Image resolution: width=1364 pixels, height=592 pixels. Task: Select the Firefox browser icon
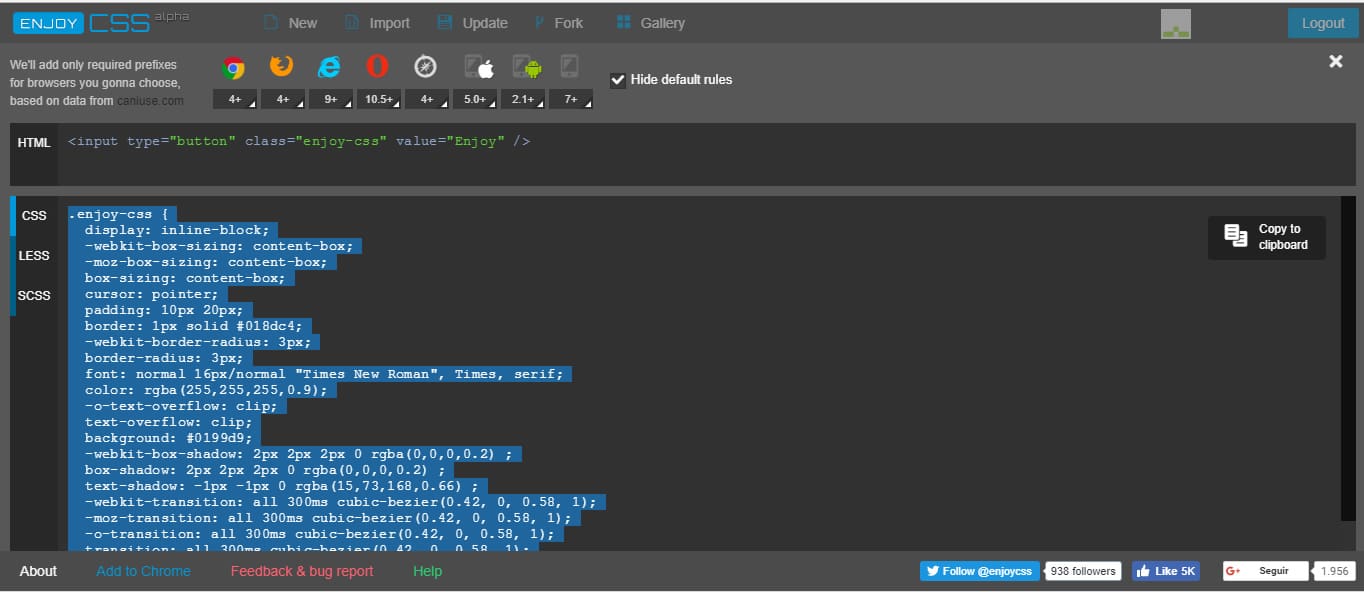[x=281, y=67]
